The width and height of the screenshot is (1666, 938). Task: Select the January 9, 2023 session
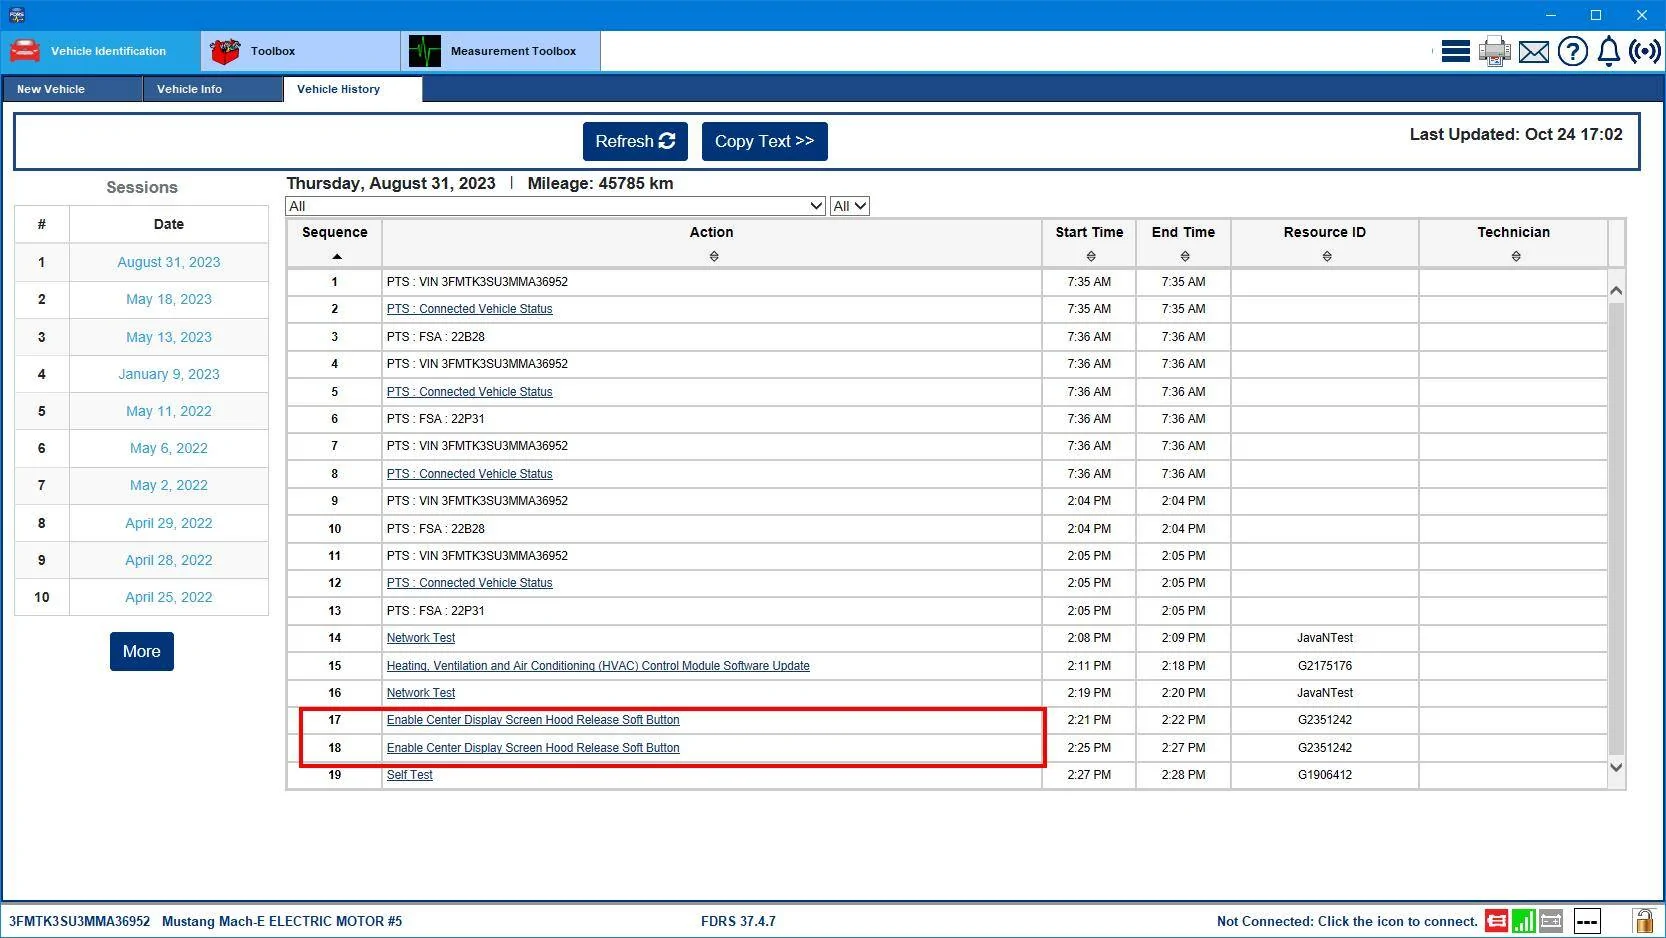[169, 374]
